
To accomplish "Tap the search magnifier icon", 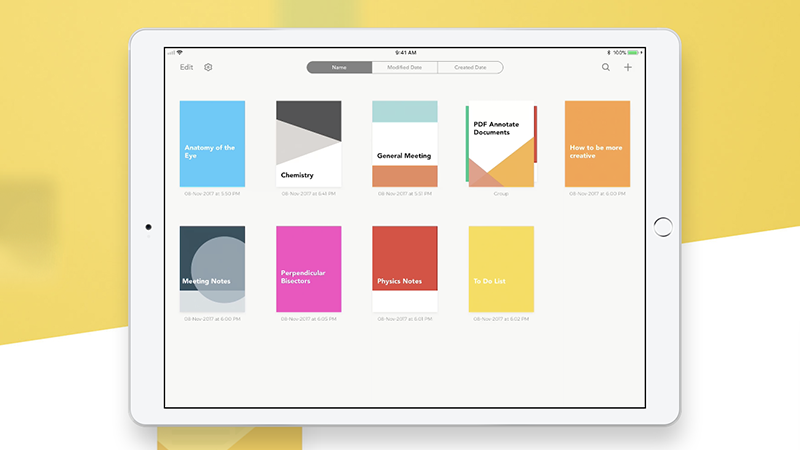I will [x=606, y=67].
